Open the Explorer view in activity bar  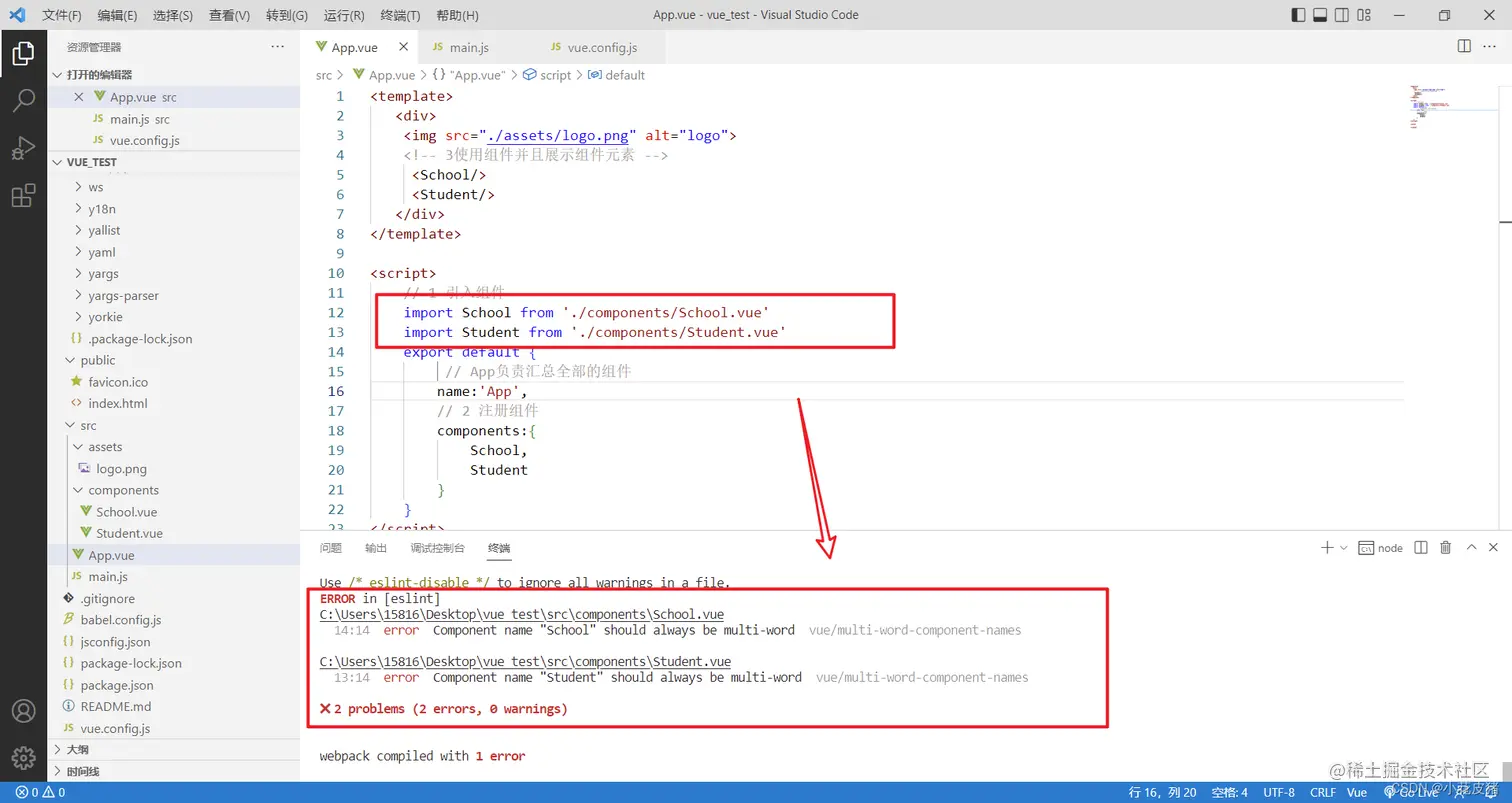click(23, 53)
